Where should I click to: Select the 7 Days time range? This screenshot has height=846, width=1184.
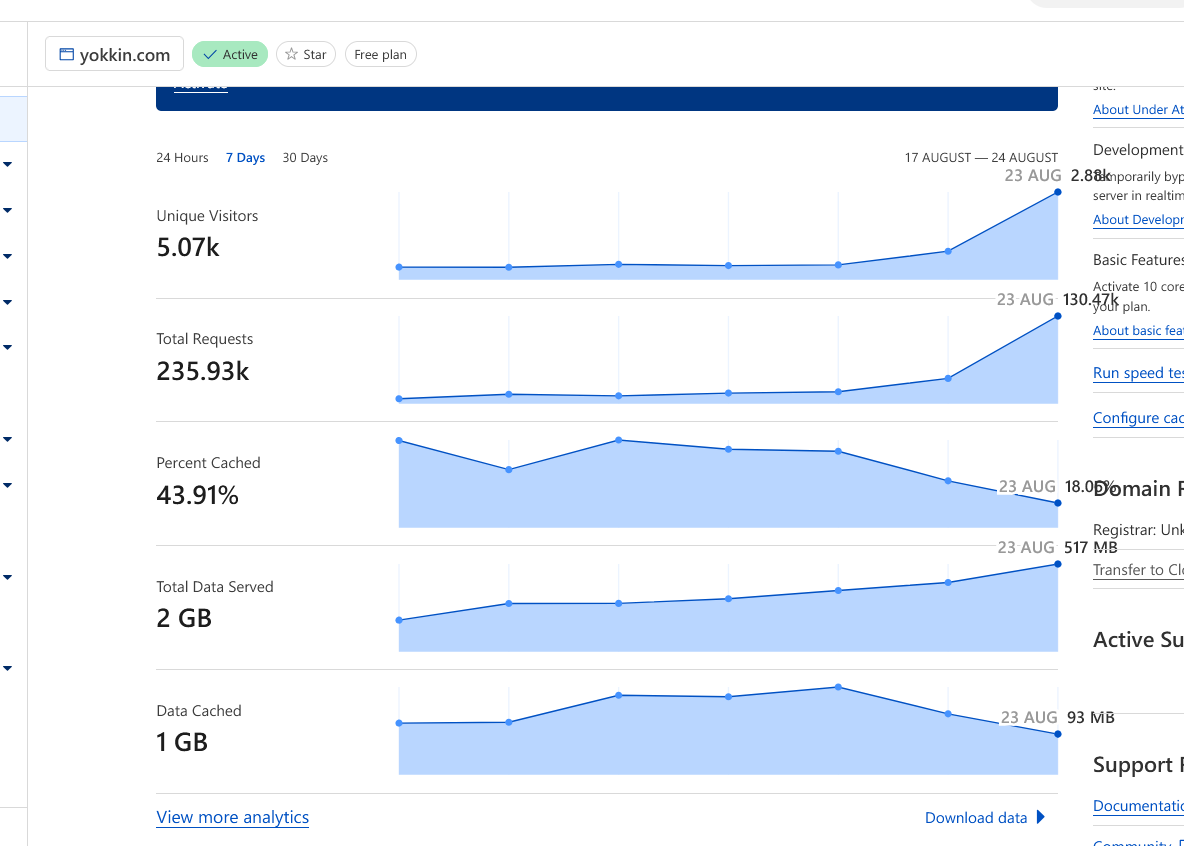point(245,158)
